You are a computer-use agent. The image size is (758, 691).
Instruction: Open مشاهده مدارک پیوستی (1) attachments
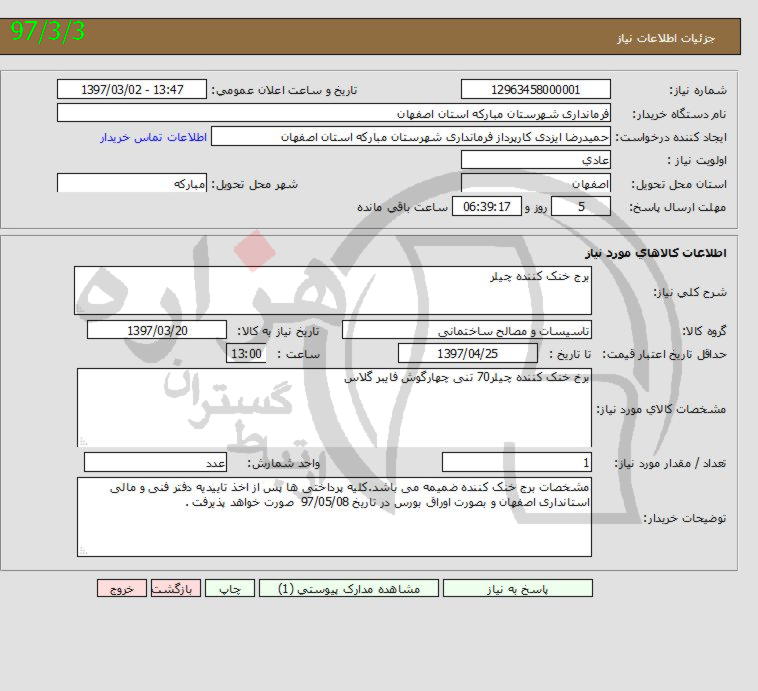pos(348,589)
